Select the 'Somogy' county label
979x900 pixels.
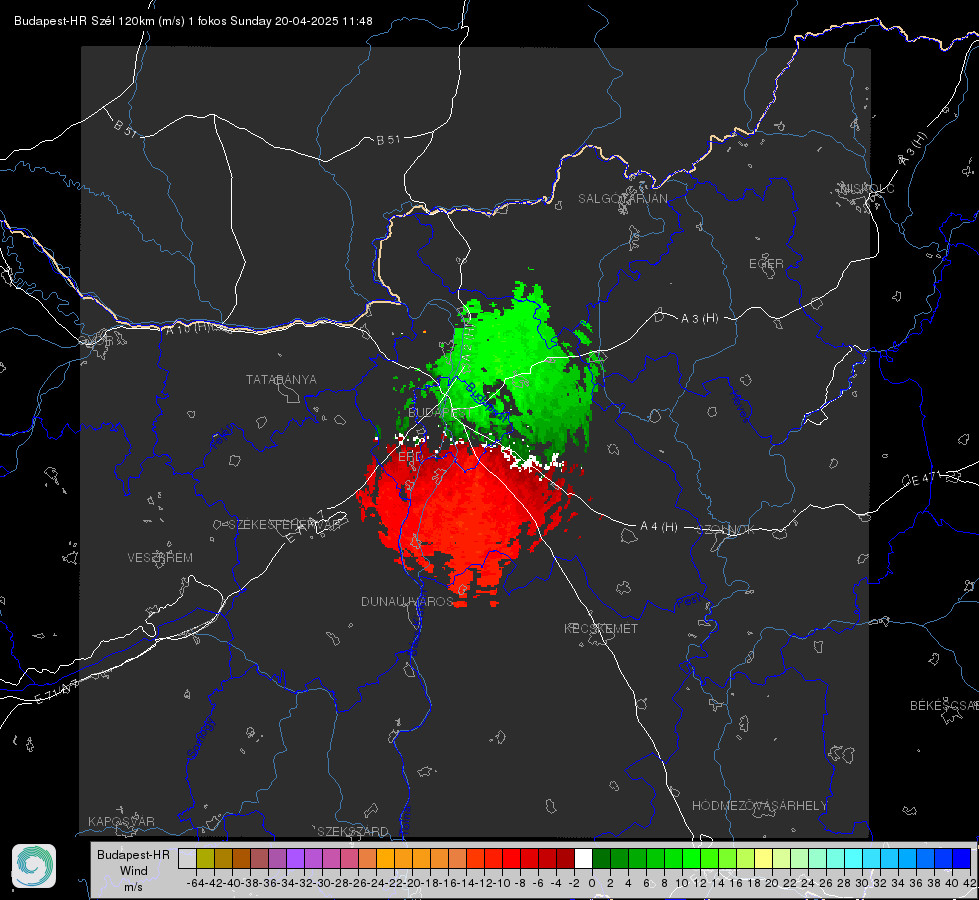coord(200,738)
